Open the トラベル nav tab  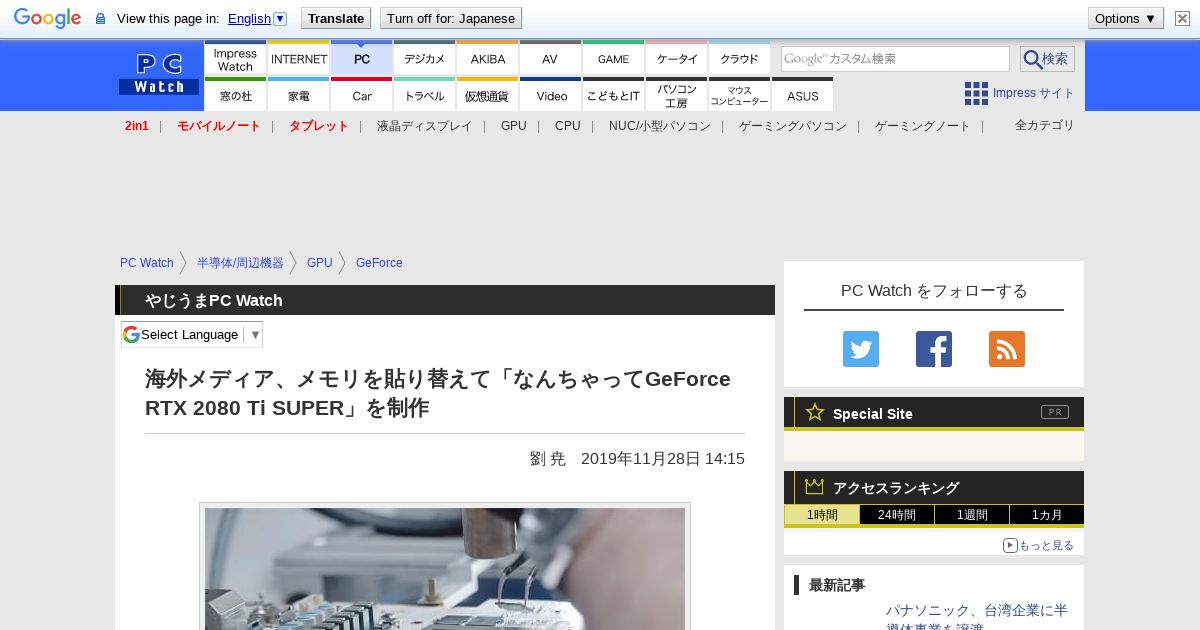click(425, 95)
